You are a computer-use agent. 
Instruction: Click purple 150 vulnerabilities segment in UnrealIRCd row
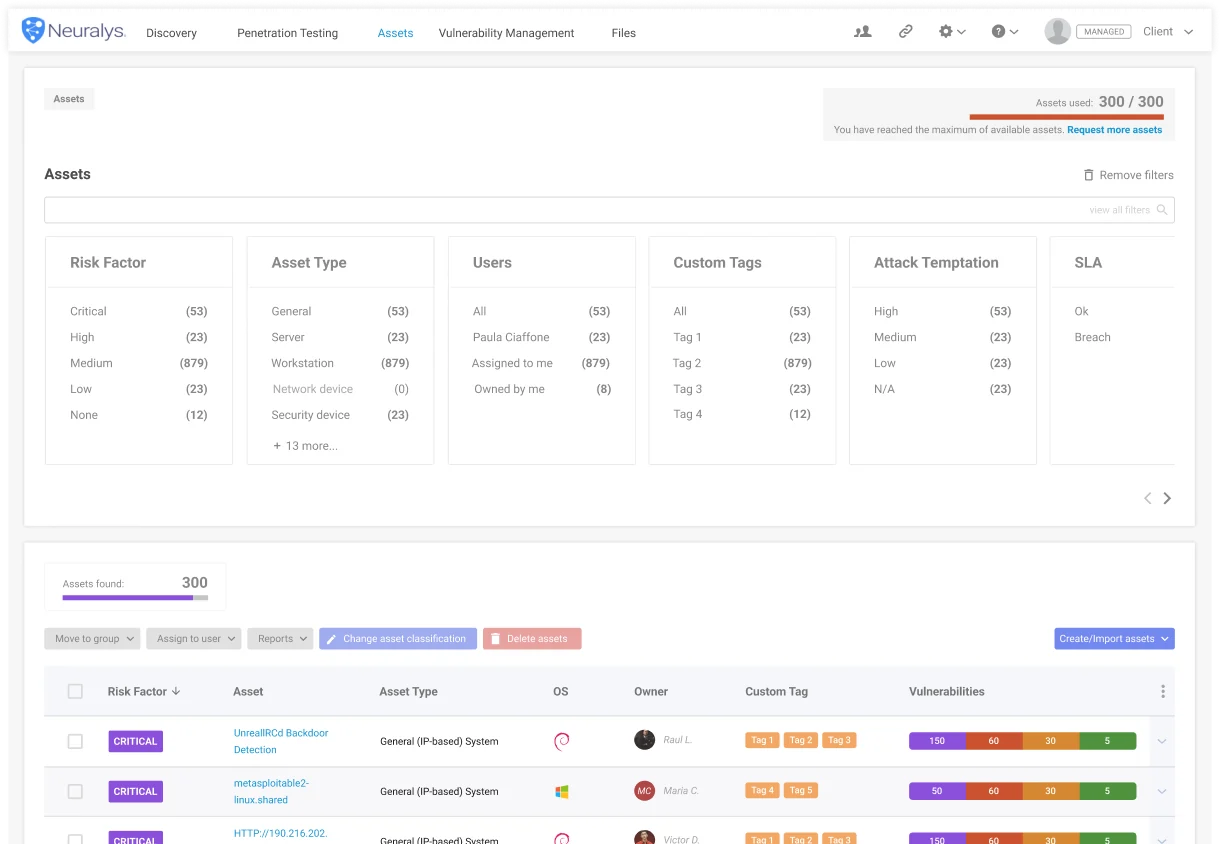(x=937, y=741)
